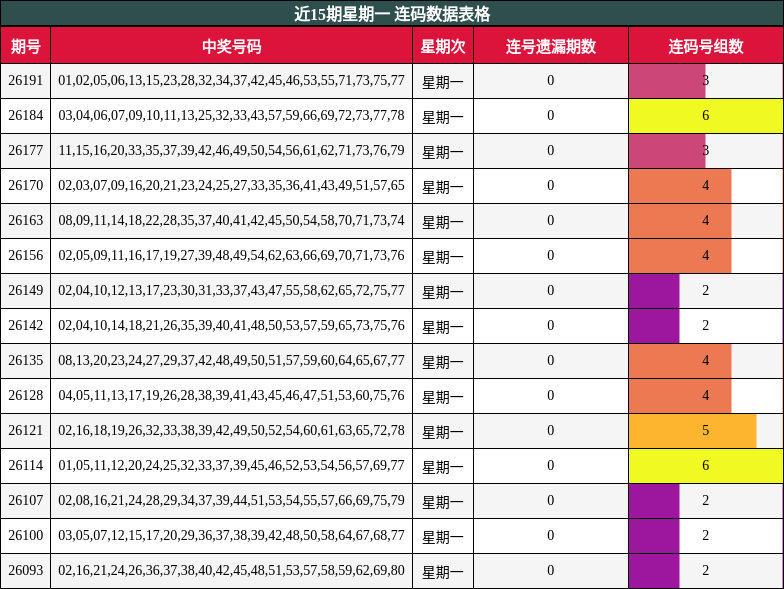Click winning numbers starting 03,04,06,07,09

coord(232,116)
